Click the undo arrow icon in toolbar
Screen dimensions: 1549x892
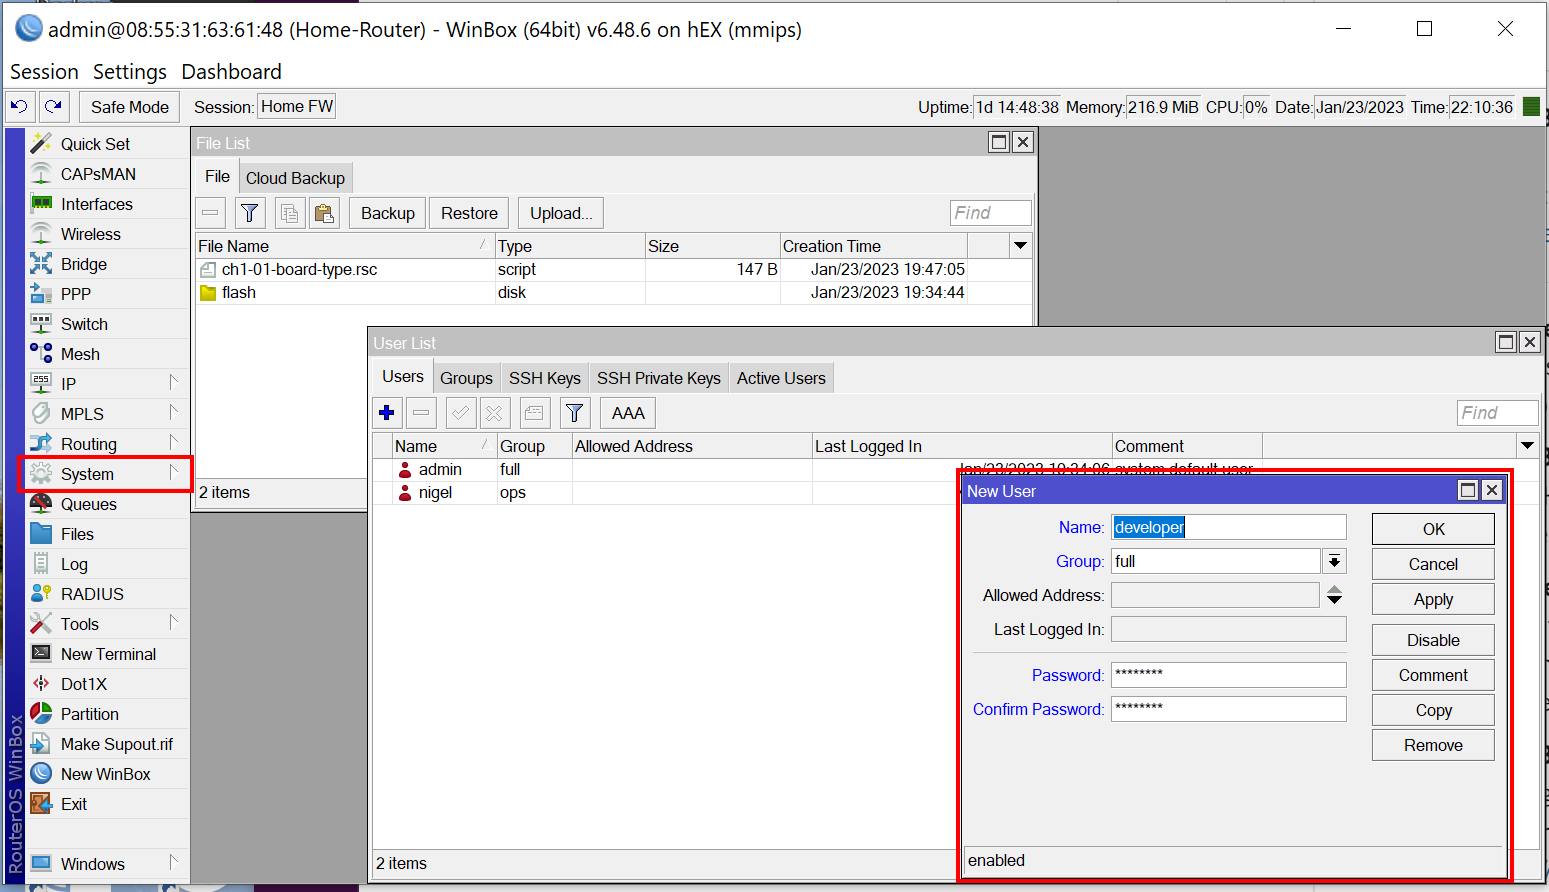[20, 106]
